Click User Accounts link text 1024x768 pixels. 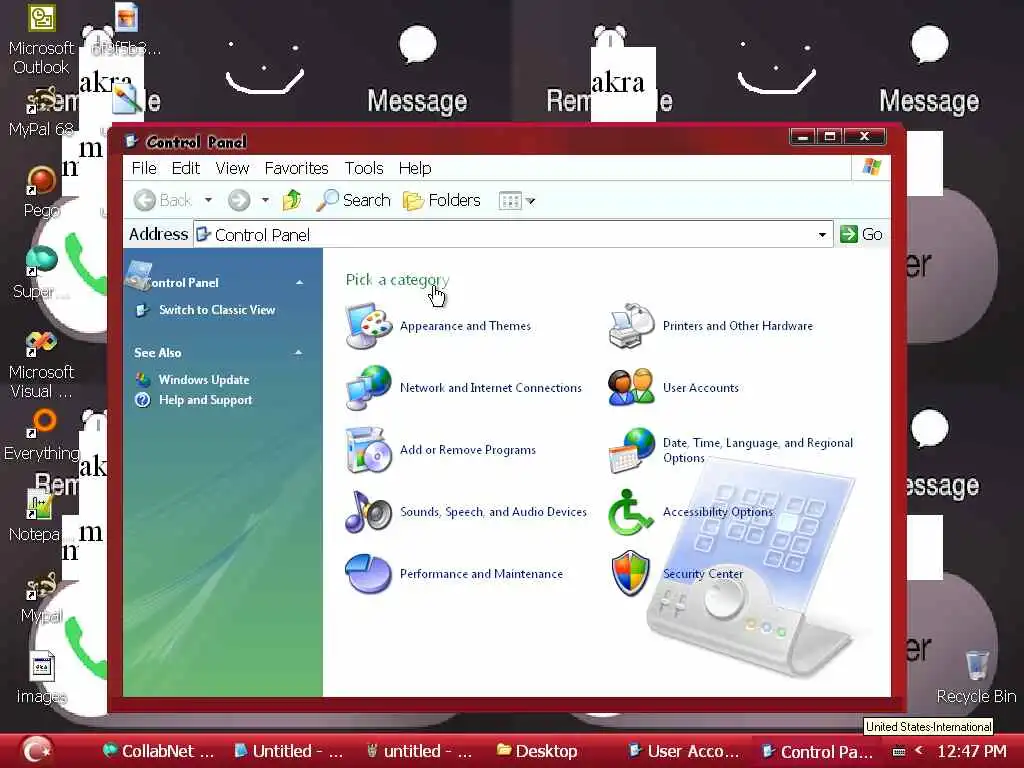(x=701, y=388)
